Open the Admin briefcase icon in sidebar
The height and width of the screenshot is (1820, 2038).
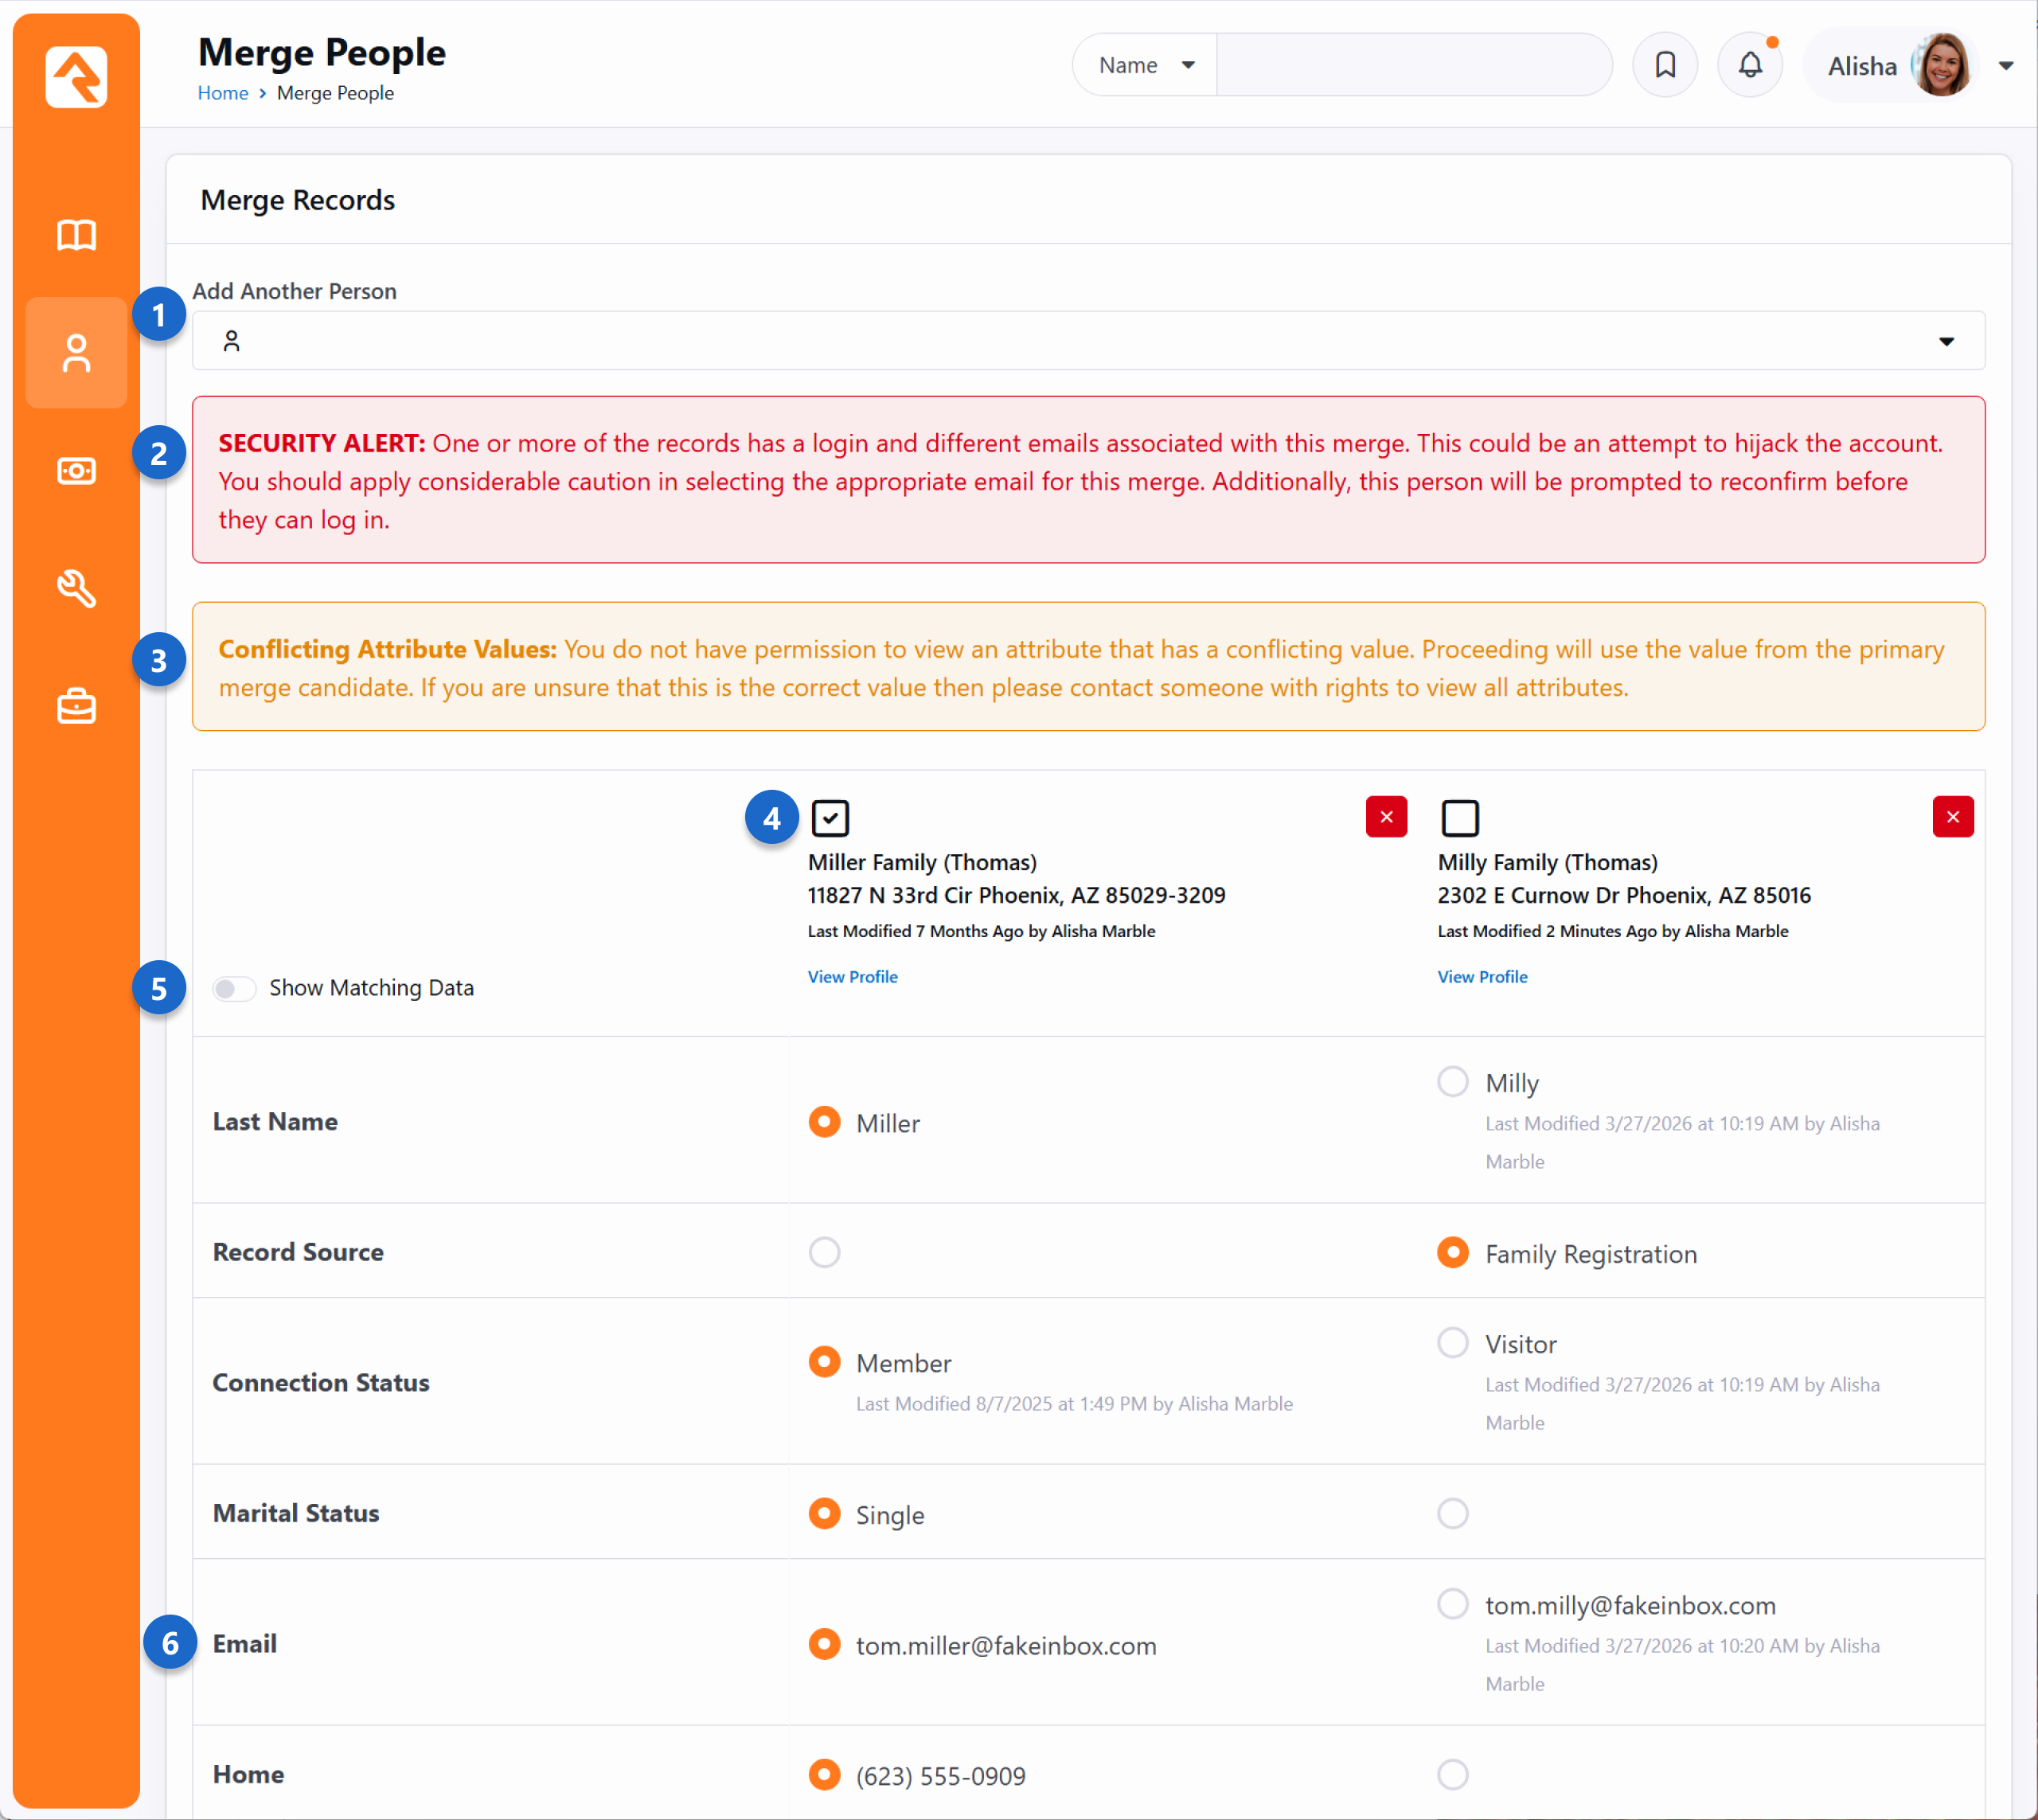click(x=76, y=706)
